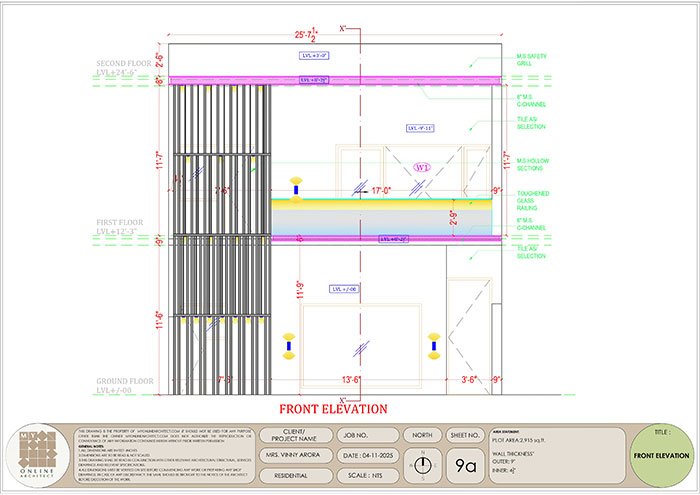Click the first floor balcony wall lamp
The width and height of the screenshot is (700, 495).
[x=296, y=190]
